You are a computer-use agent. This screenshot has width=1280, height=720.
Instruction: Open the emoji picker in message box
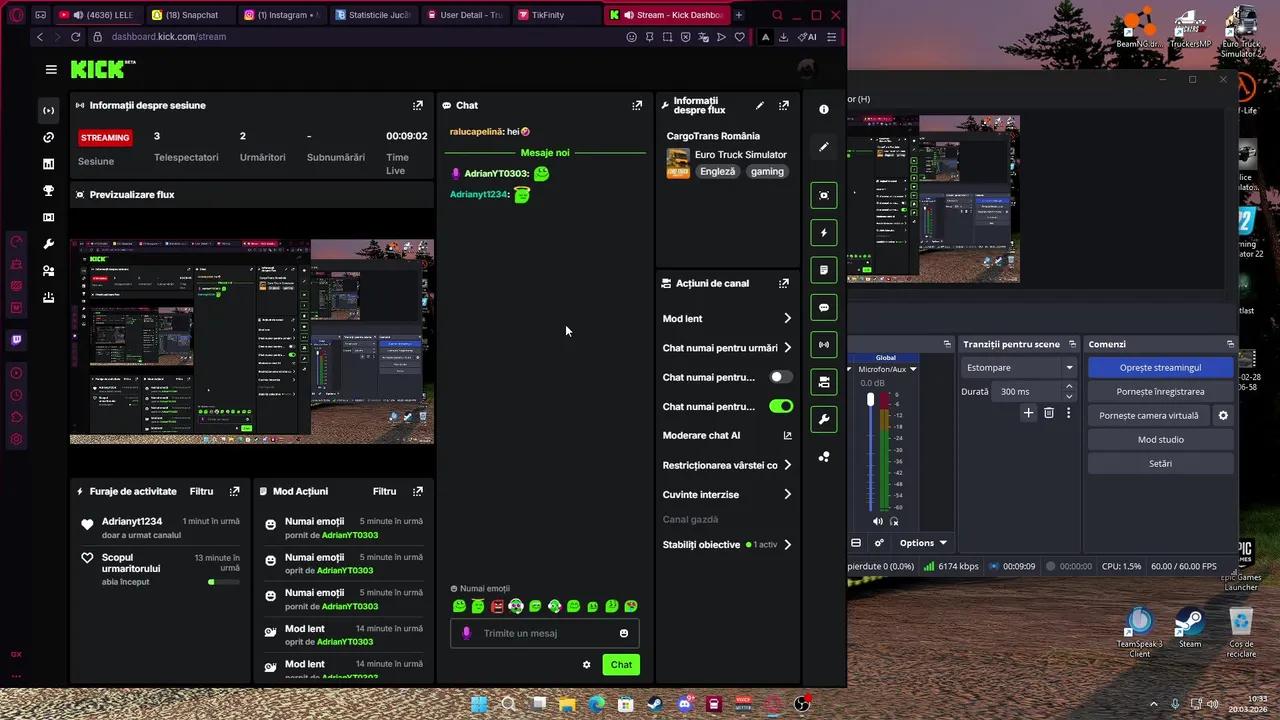tap(624, 633)
